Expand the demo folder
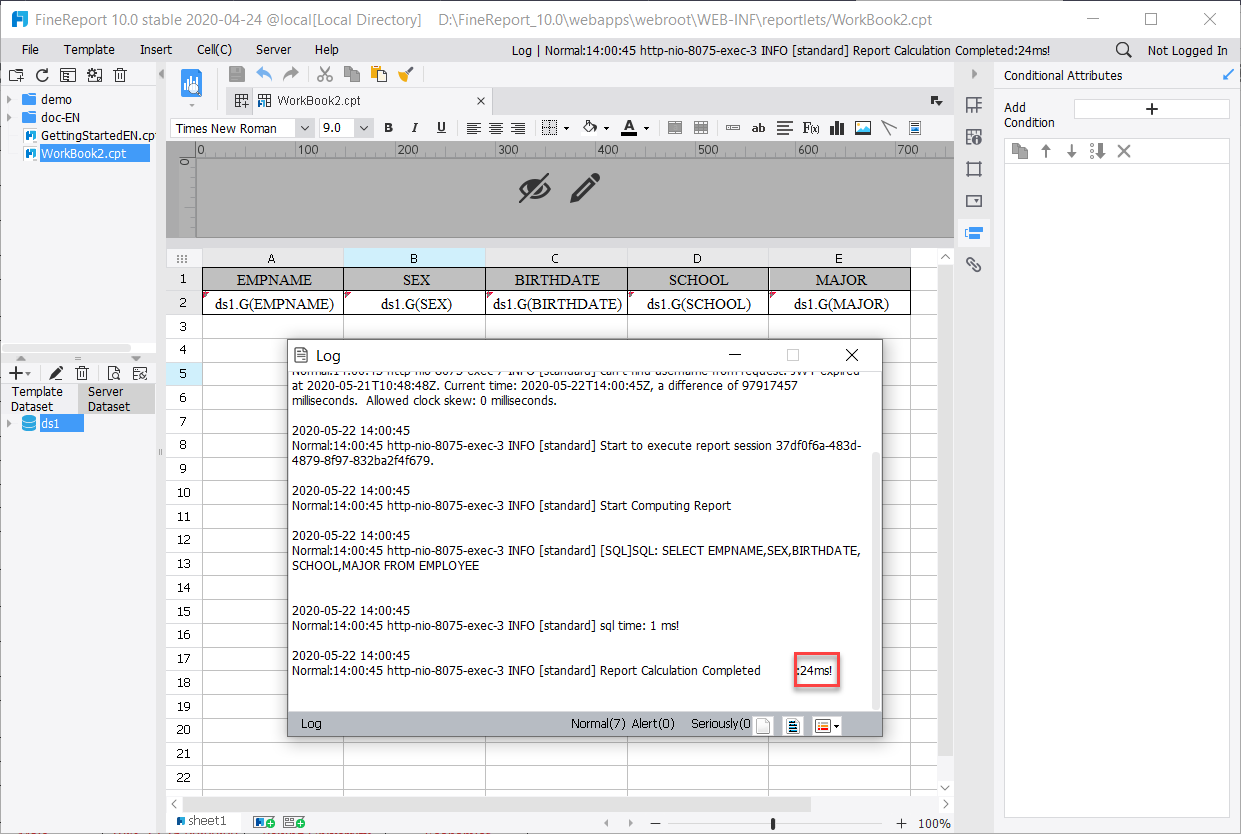Image resolution: width=1241 pixels, height=834 pixels. point(9,99)
